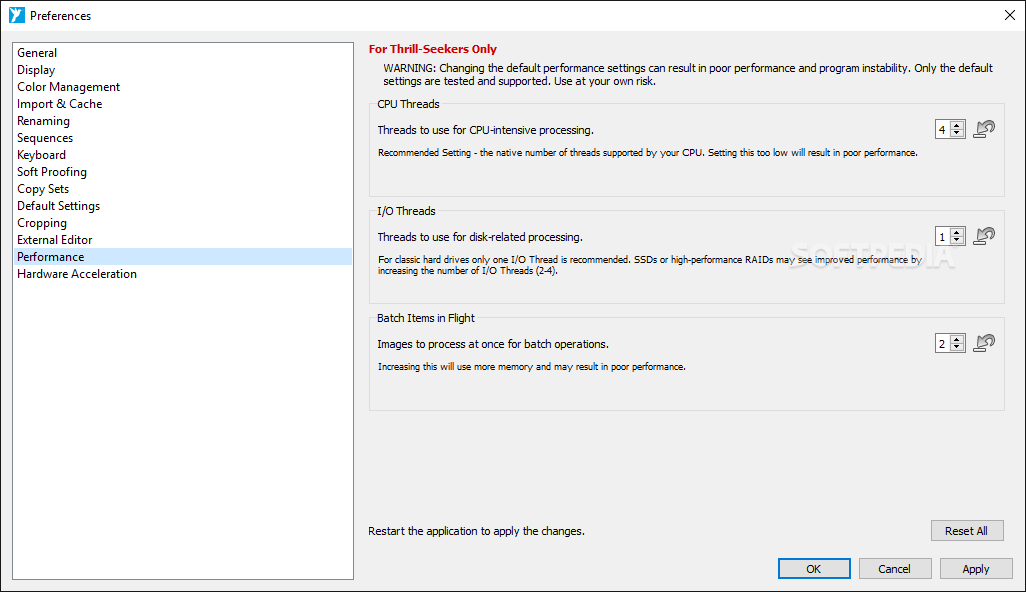Select the Performance category
The image size is (1026, 592).
tap(183, 257)
